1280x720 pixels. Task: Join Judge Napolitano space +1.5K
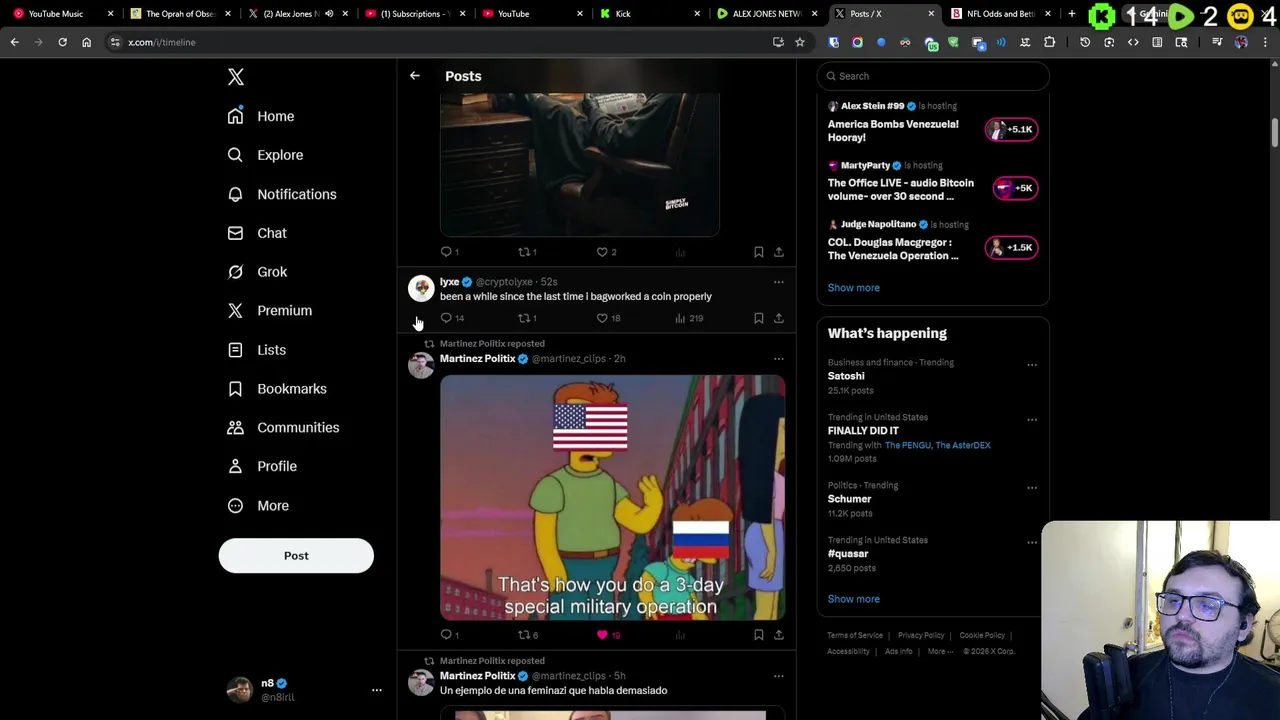pyautogui.click(x=1011, y=248)
